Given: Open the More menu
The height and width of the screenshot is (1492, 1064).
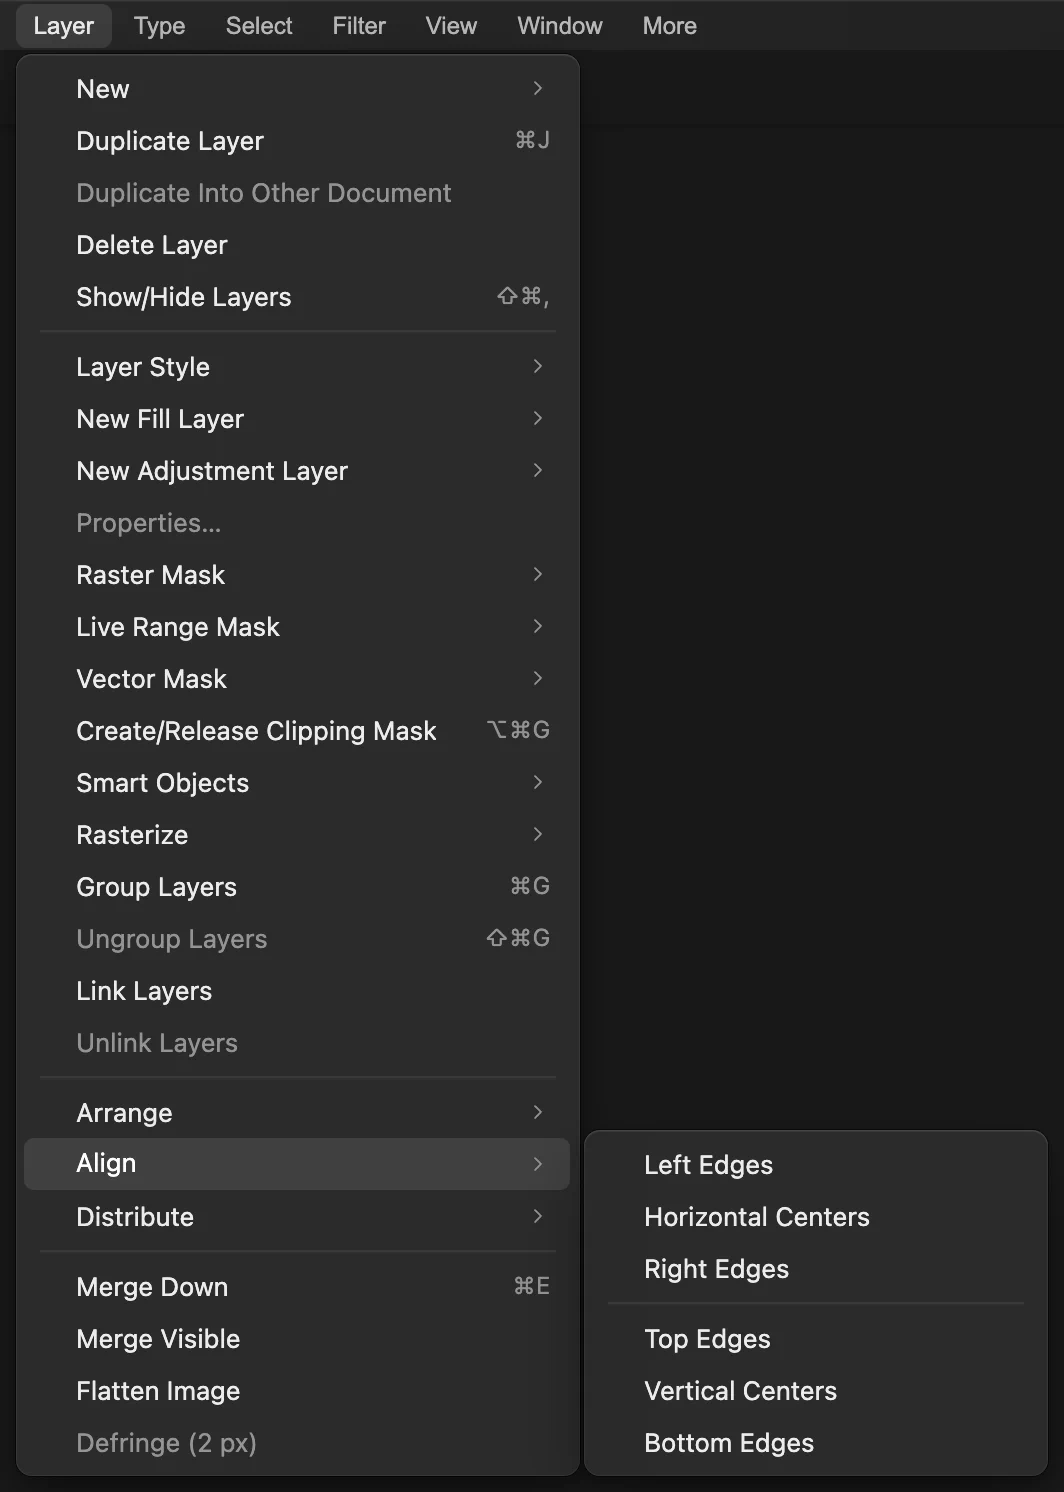Looking at the screenshot, I should (x=670, y=26).
